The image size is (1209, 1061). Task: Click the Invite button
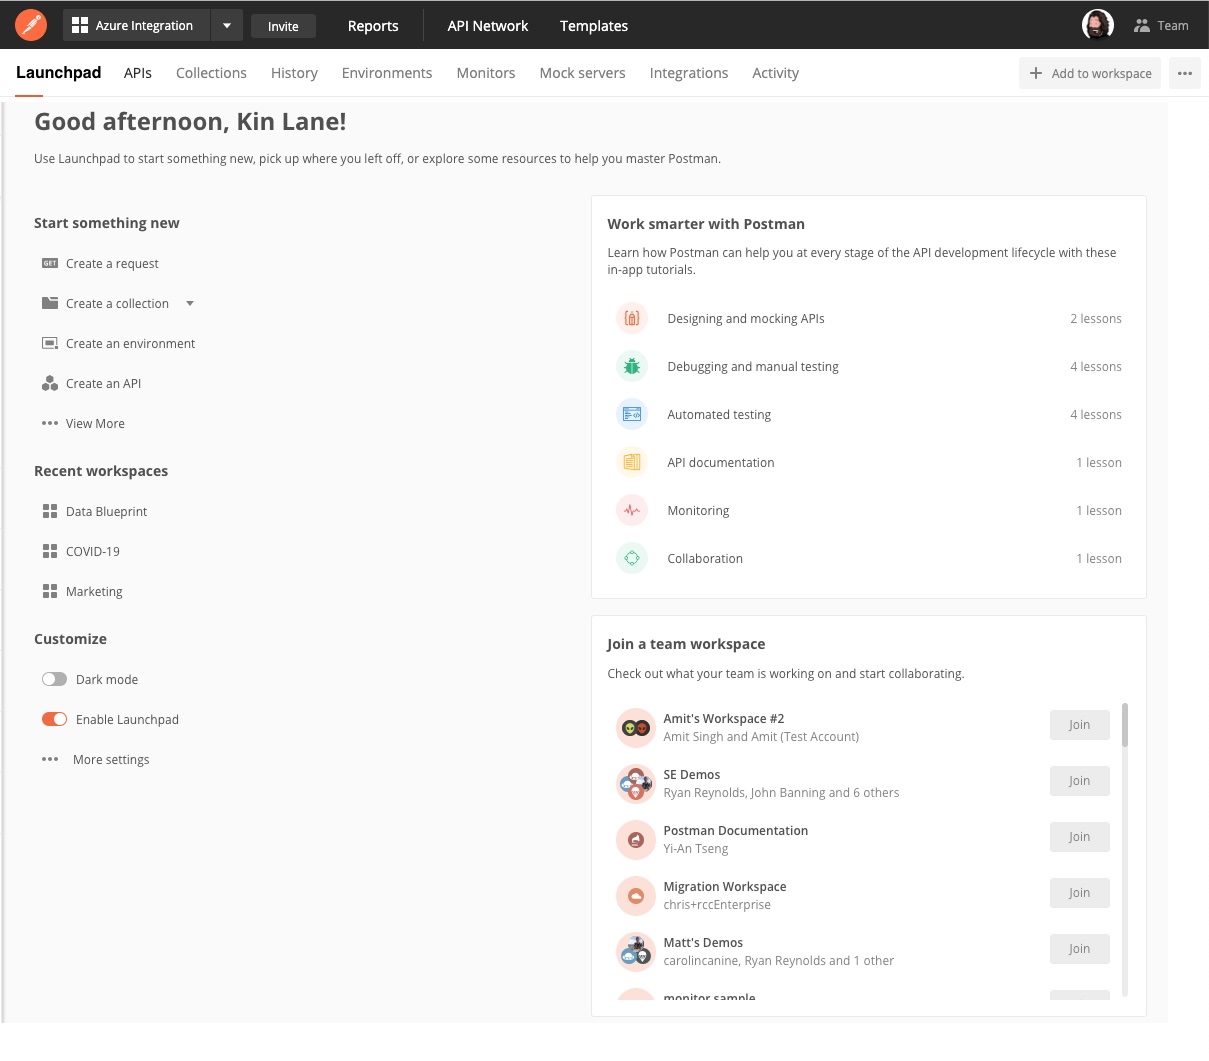pyautogui.click(x=283, y=26)
